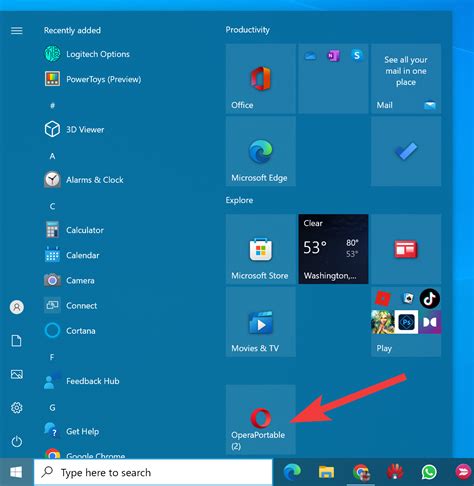474x486 pixels.
Task: Open the red News tile
Action: [x=406, y=249]
